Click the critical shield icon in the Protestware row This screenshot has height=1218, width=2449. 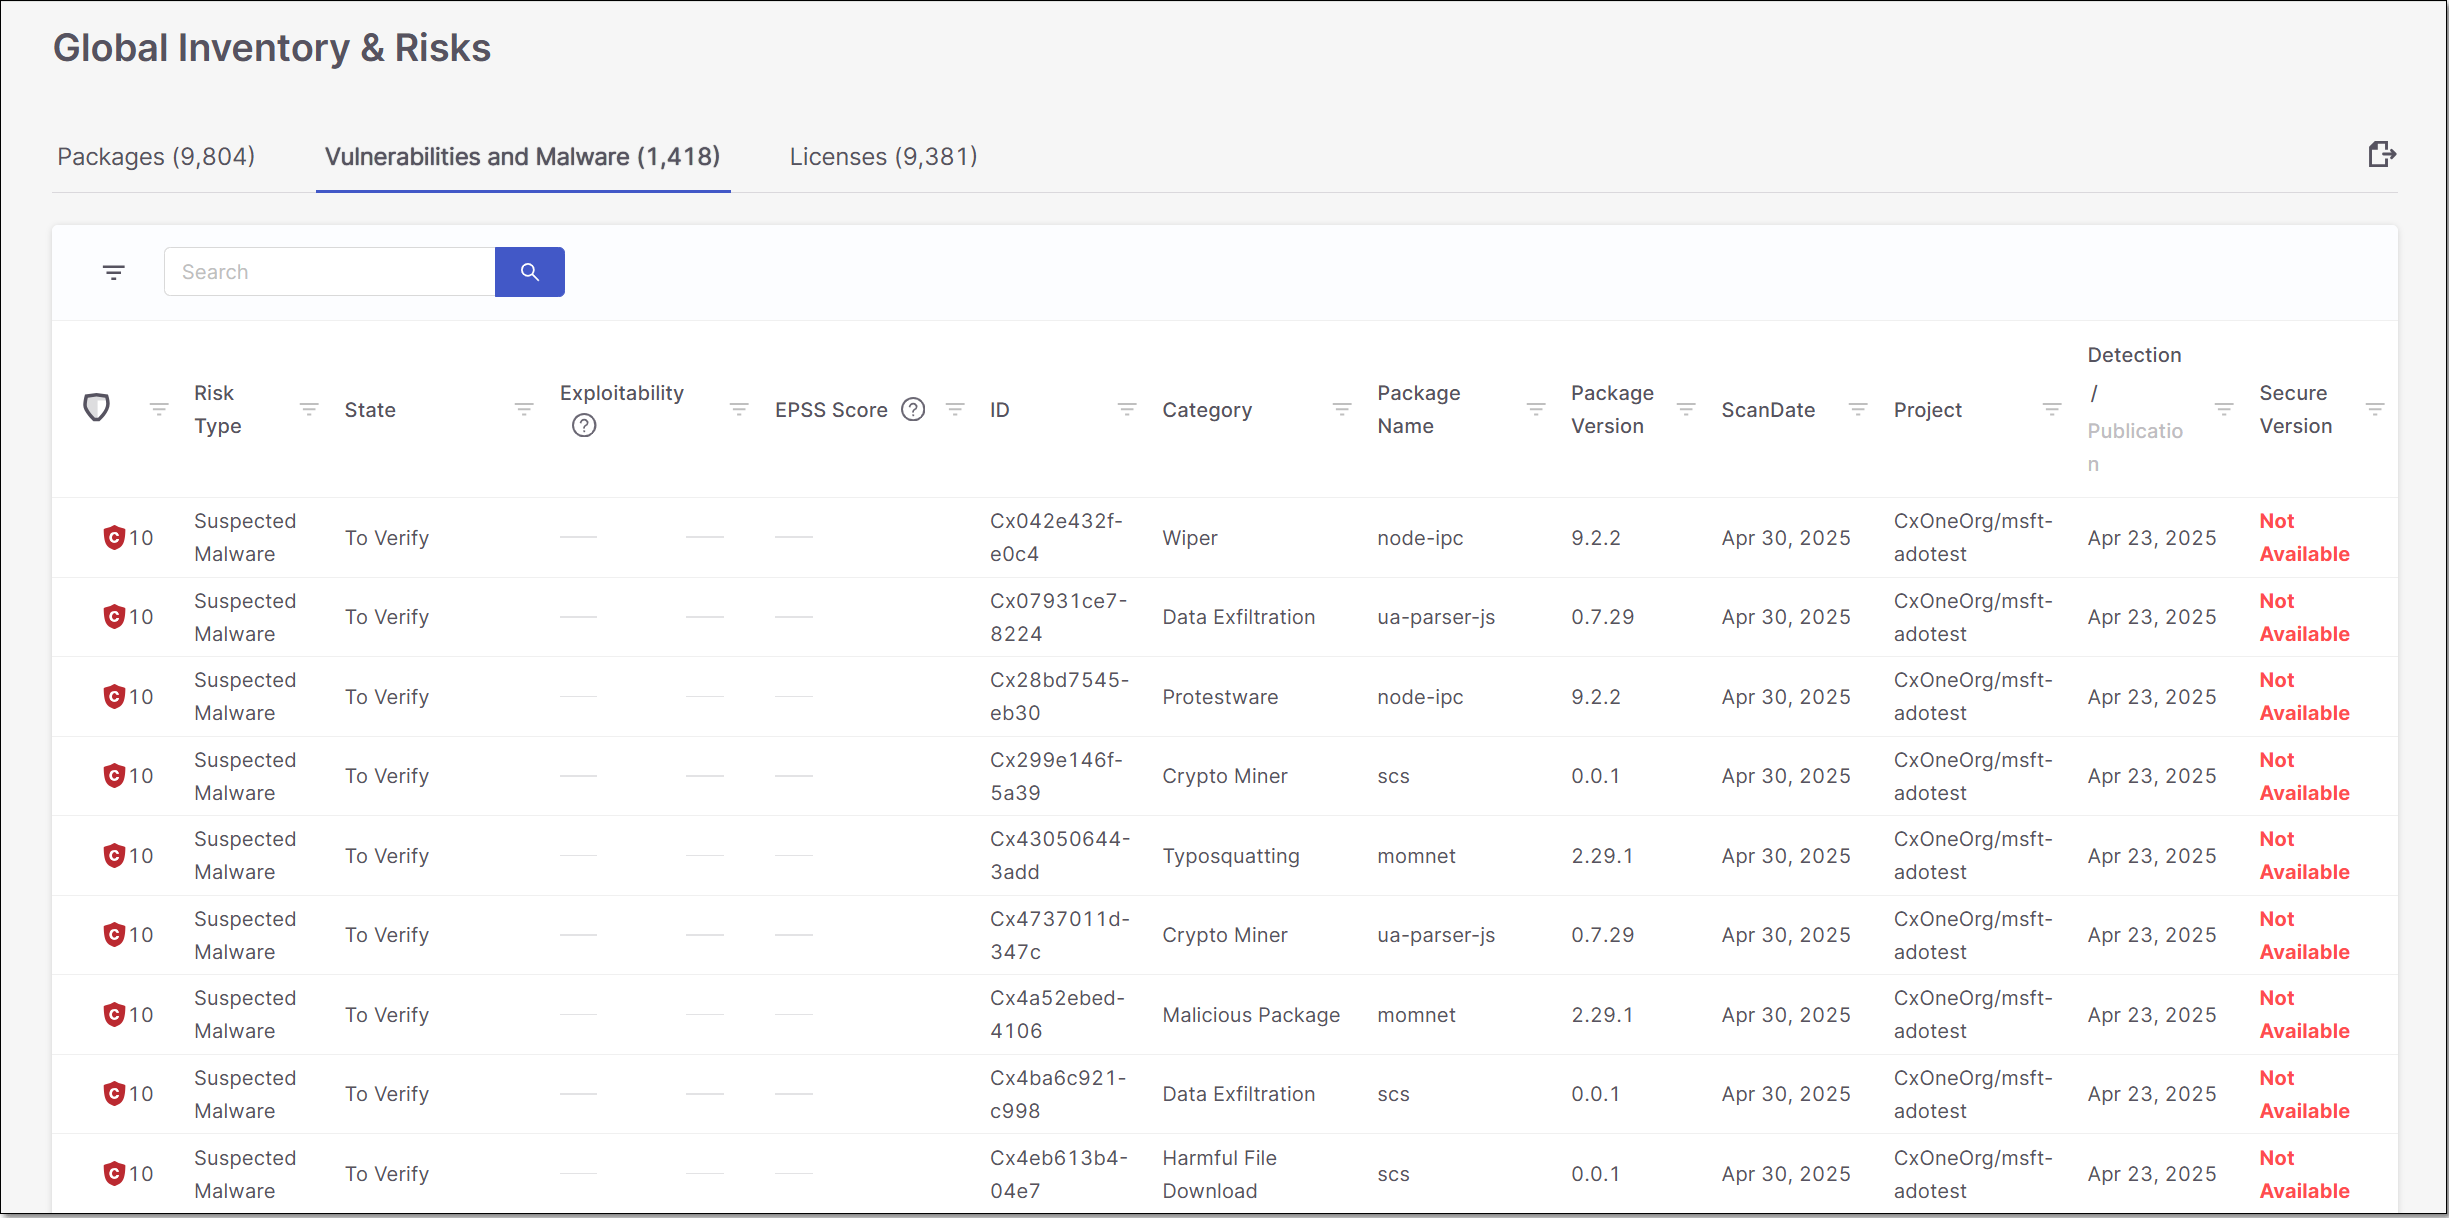coord(114,697)
